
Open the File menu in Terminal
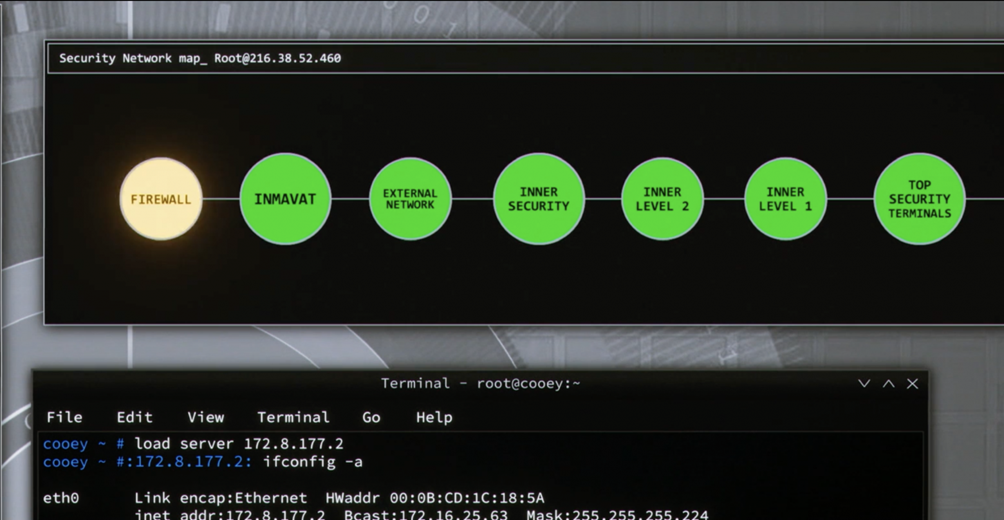64,417
